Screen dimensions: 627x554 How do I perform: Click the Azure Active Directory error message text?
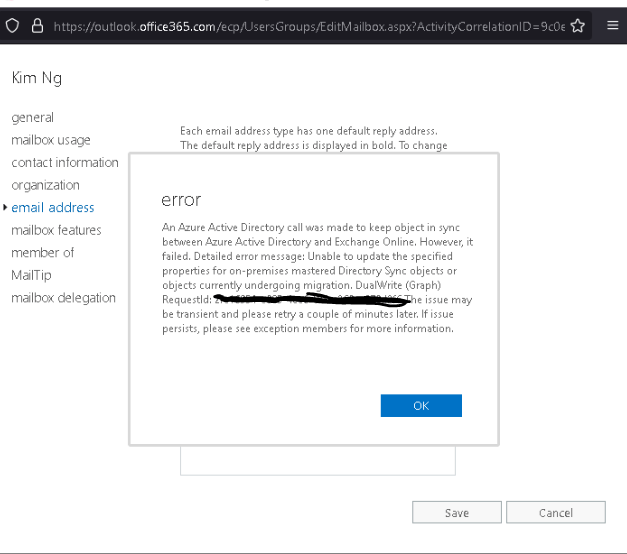pos(317,278)
